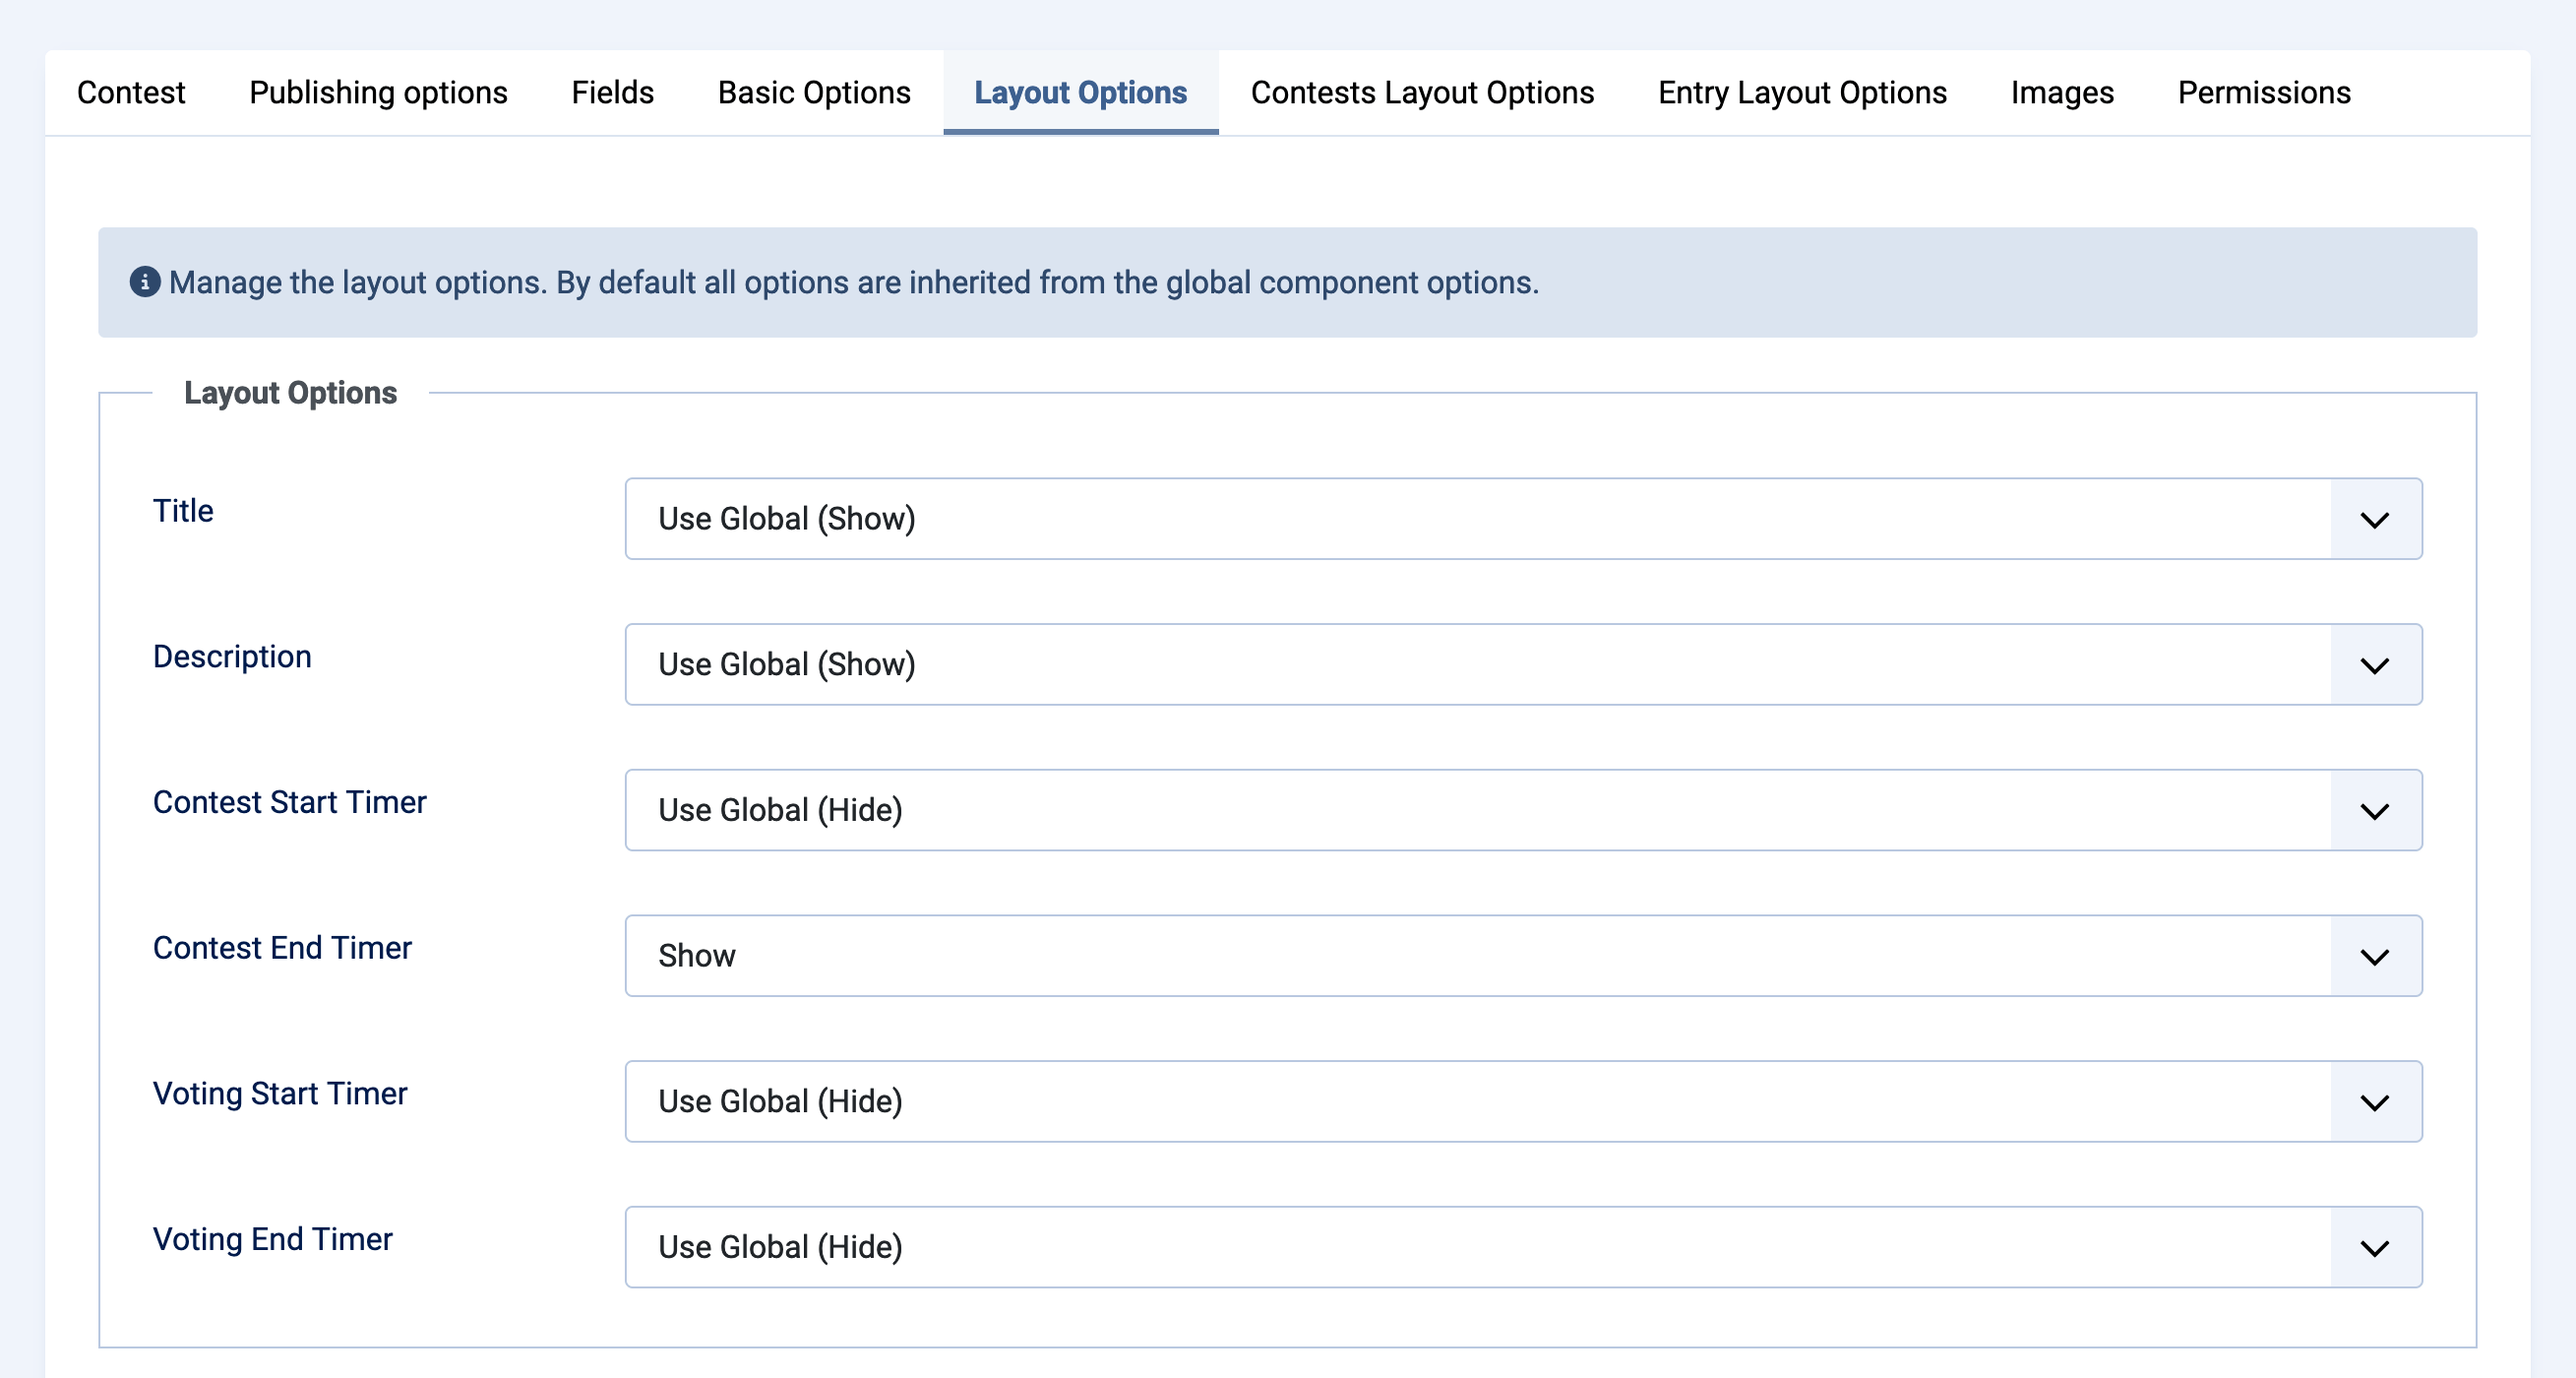Open the Title dropdown
The image size is (2576, 1378).
[1522, 519]
